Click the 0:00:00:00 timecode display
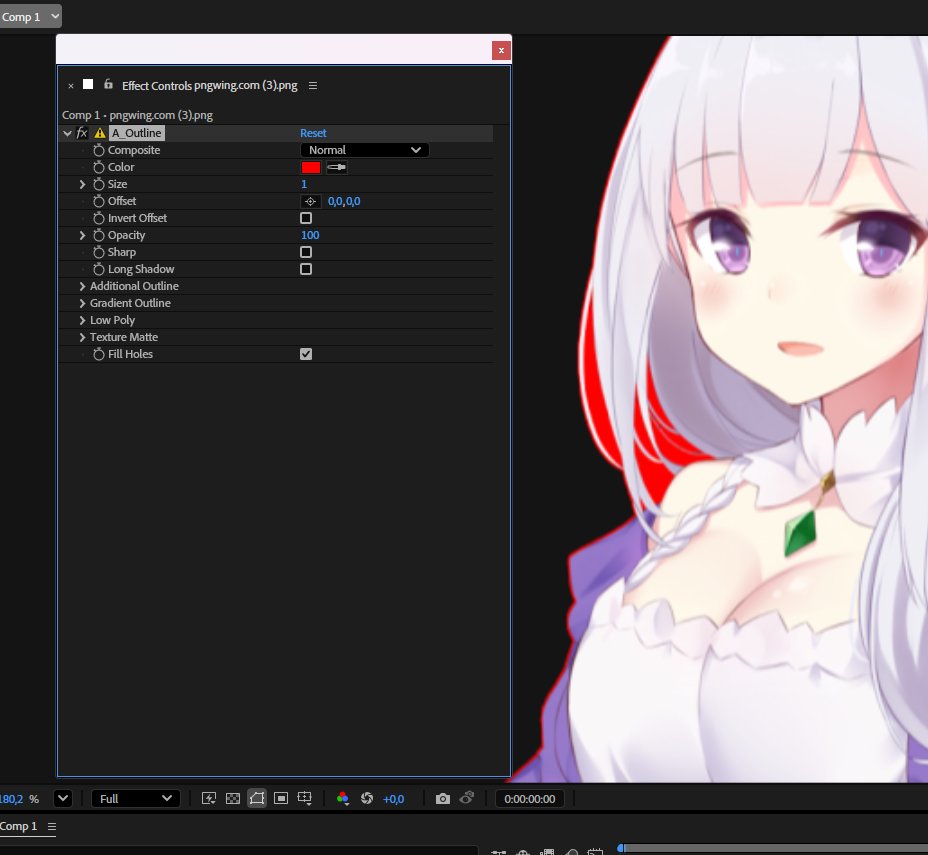 pyautogui.click(x=530, y=799)
